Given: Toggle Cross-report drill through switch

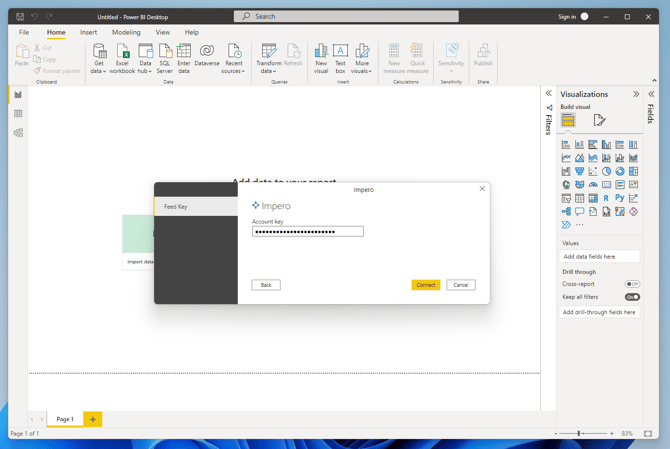Looking at the screenshot, I should [x=632, y=284].
